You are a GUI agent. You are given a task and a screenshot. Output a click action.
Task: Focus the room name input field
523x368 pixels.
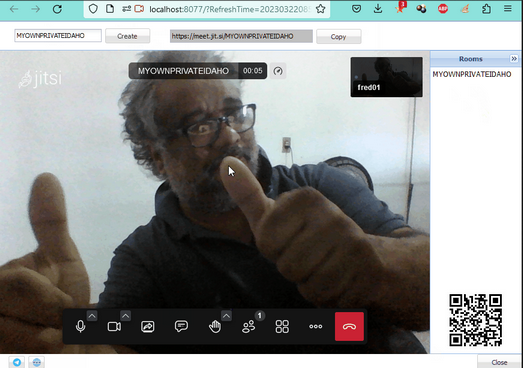tap(58, 36)
